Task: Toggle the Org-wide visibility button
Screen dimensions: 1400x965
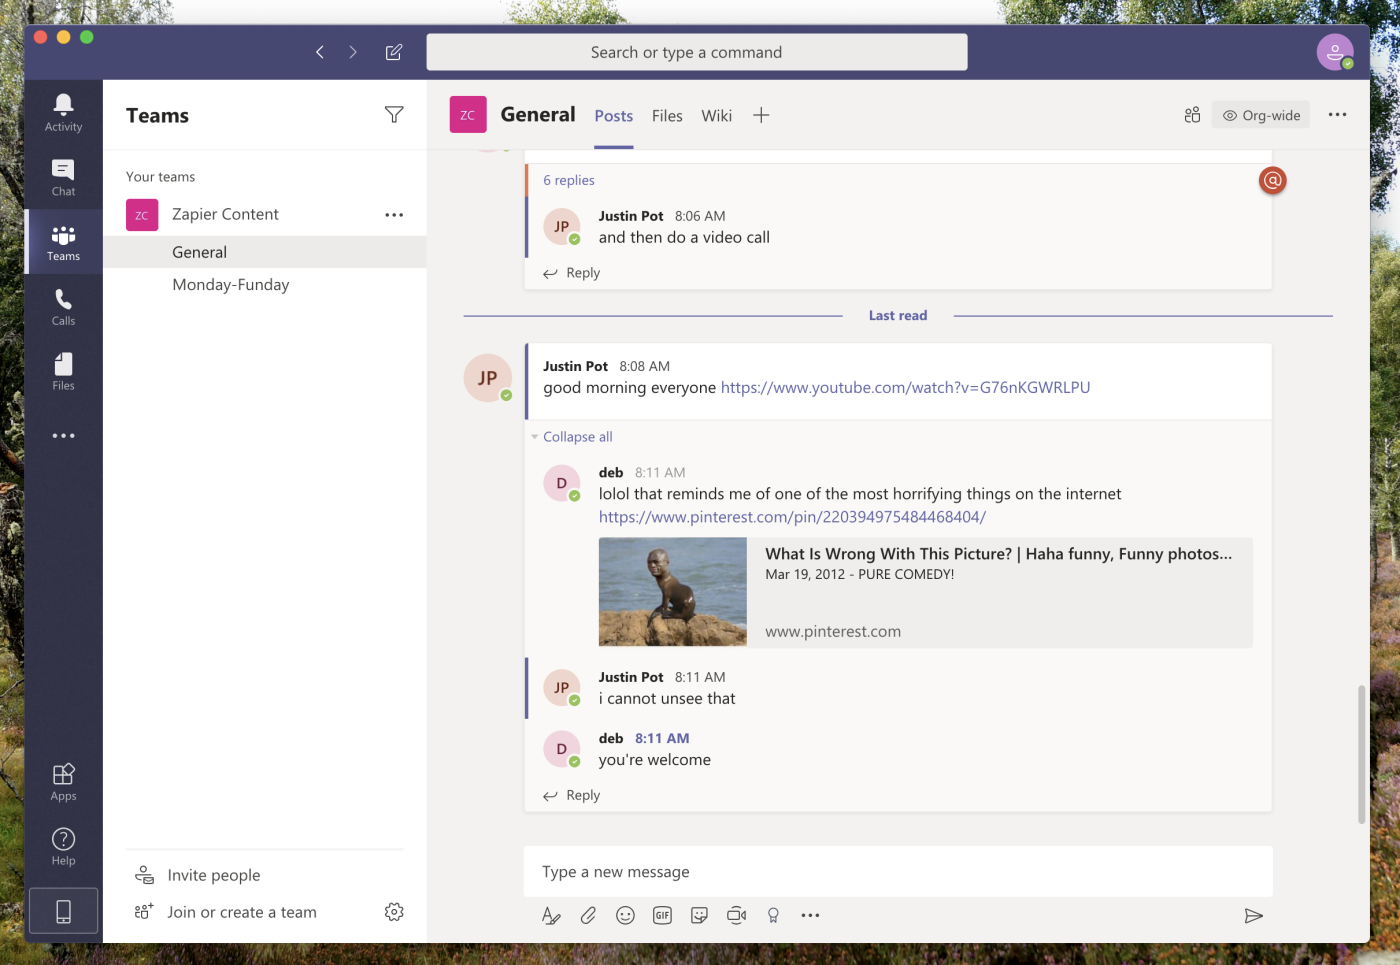Action: tap(1262, 115)
